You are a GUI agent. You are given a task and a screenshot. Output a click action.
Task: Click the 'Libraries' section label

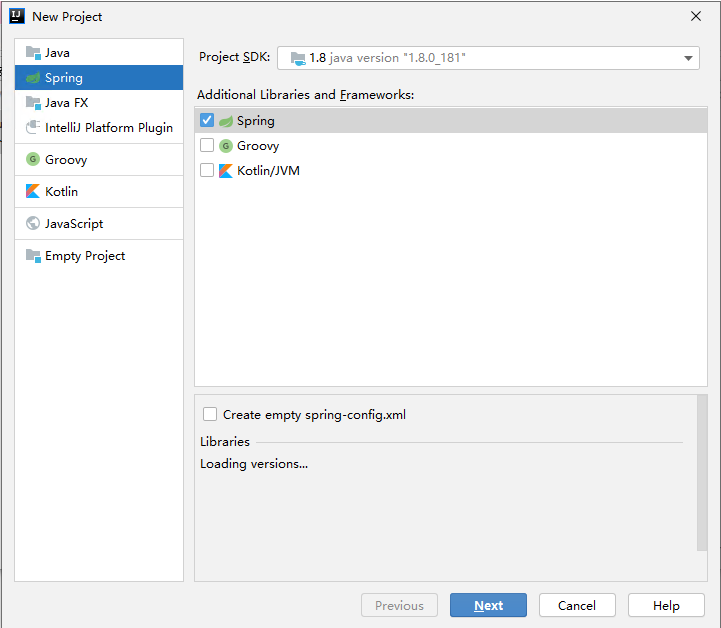[225, 441]
